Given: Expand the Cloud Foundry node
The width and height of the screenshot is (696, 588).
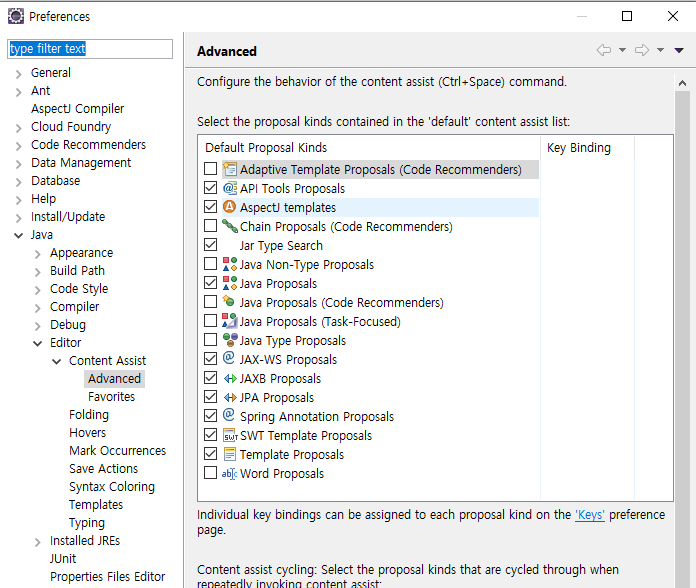Looking at the screenshot, I should coord(19,128).
